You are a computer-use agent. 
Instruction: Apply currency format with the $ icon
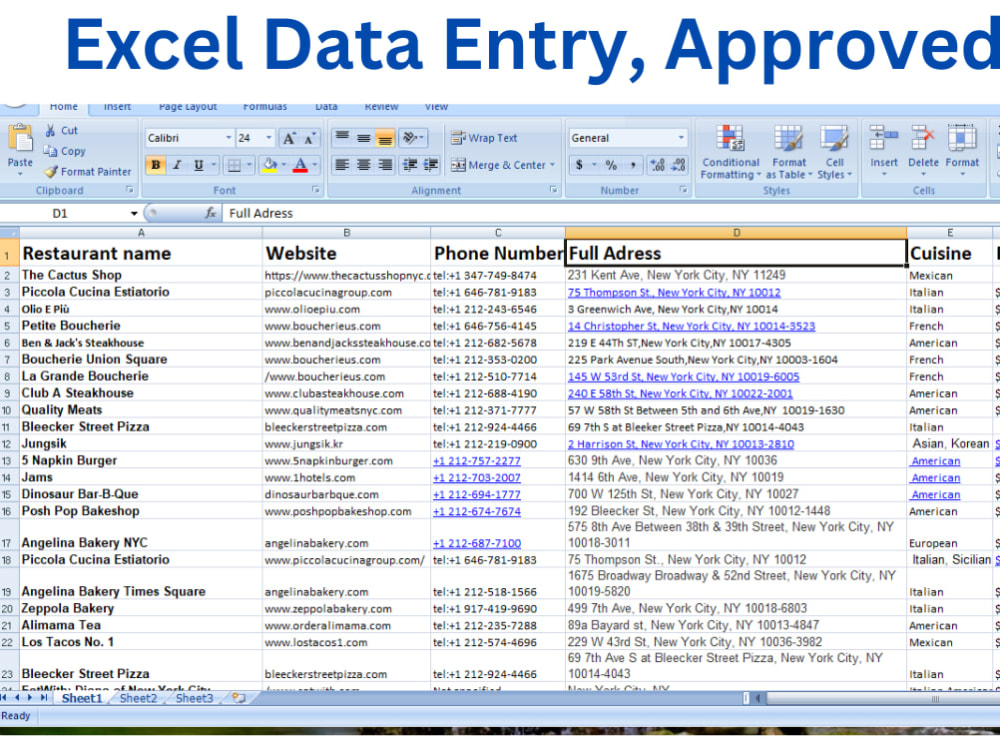pos(578,163)
